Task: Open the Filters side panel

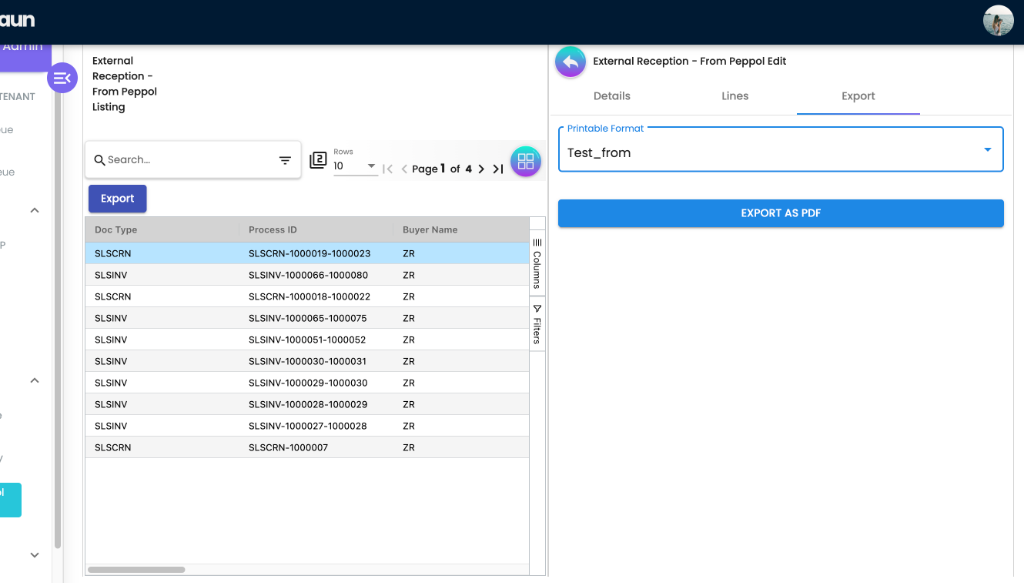Action: coord(536,325)
